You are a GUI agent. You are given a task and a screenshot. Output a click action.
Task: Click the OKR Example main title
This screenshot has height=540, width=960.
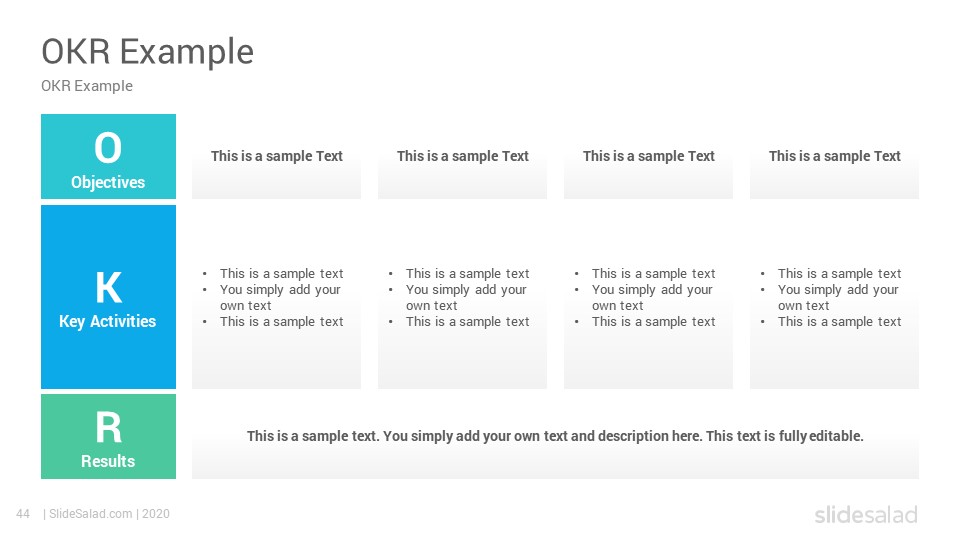(148, 51)
